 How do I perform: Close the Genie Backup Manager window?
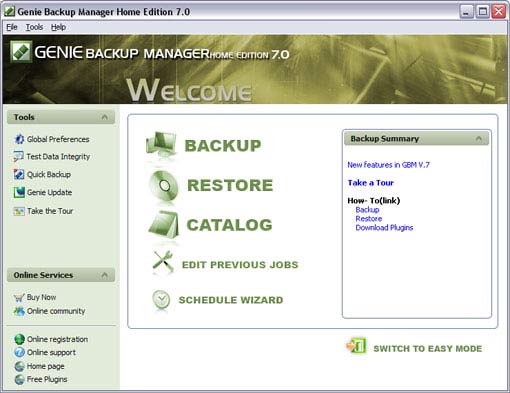point(499,12)
